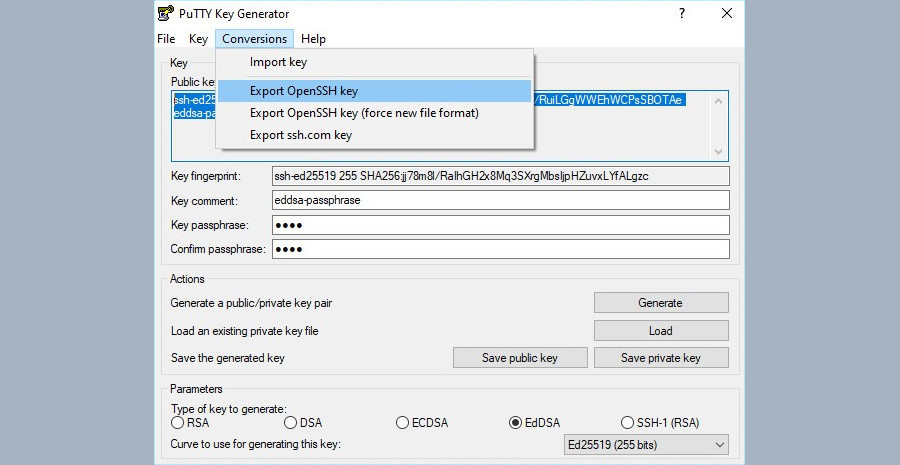900x465 pixels.
Task: Click public key scrollbar up arrow
Action: (719, 101)
